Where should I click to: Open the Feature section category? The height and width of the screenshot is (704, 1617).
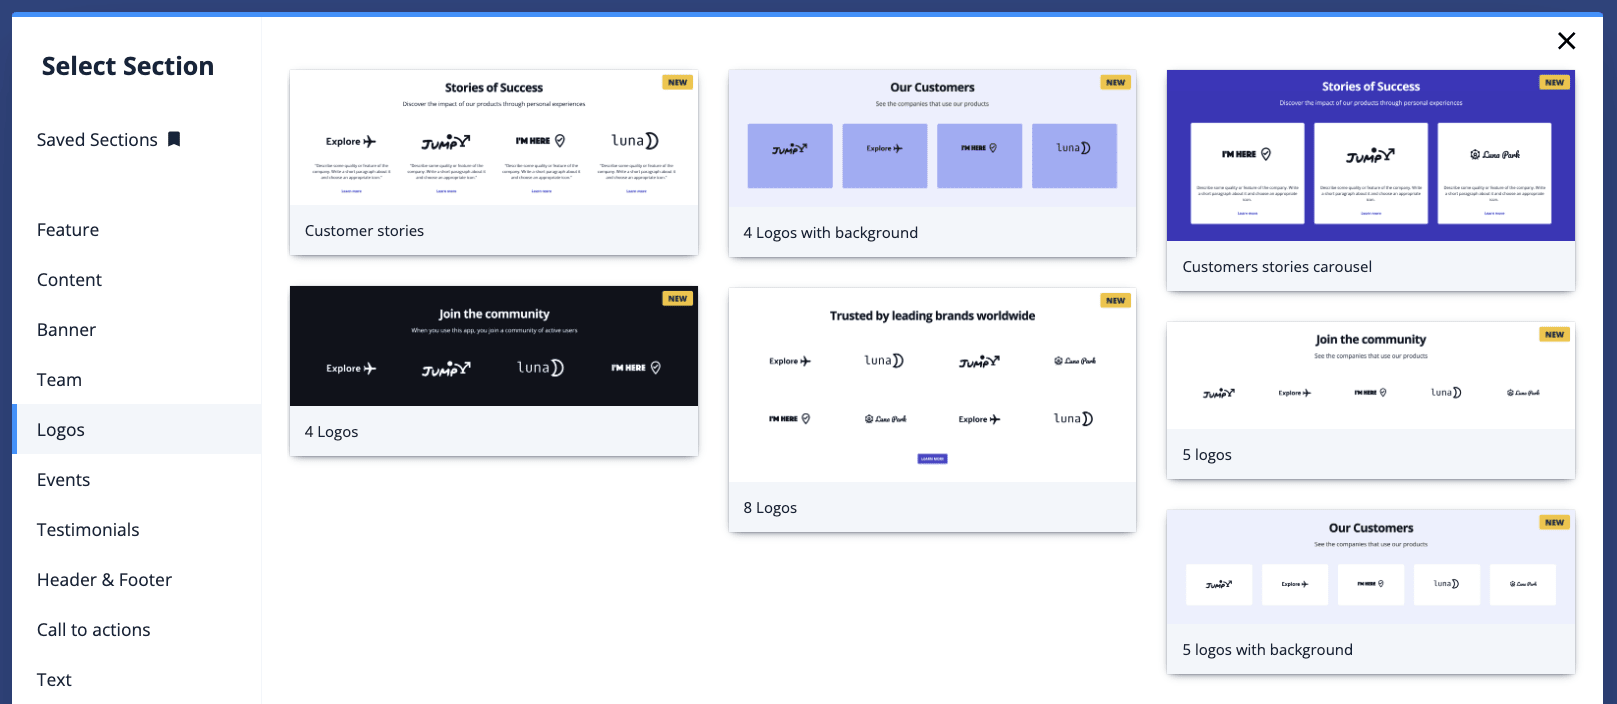click(x=68, y=230)
